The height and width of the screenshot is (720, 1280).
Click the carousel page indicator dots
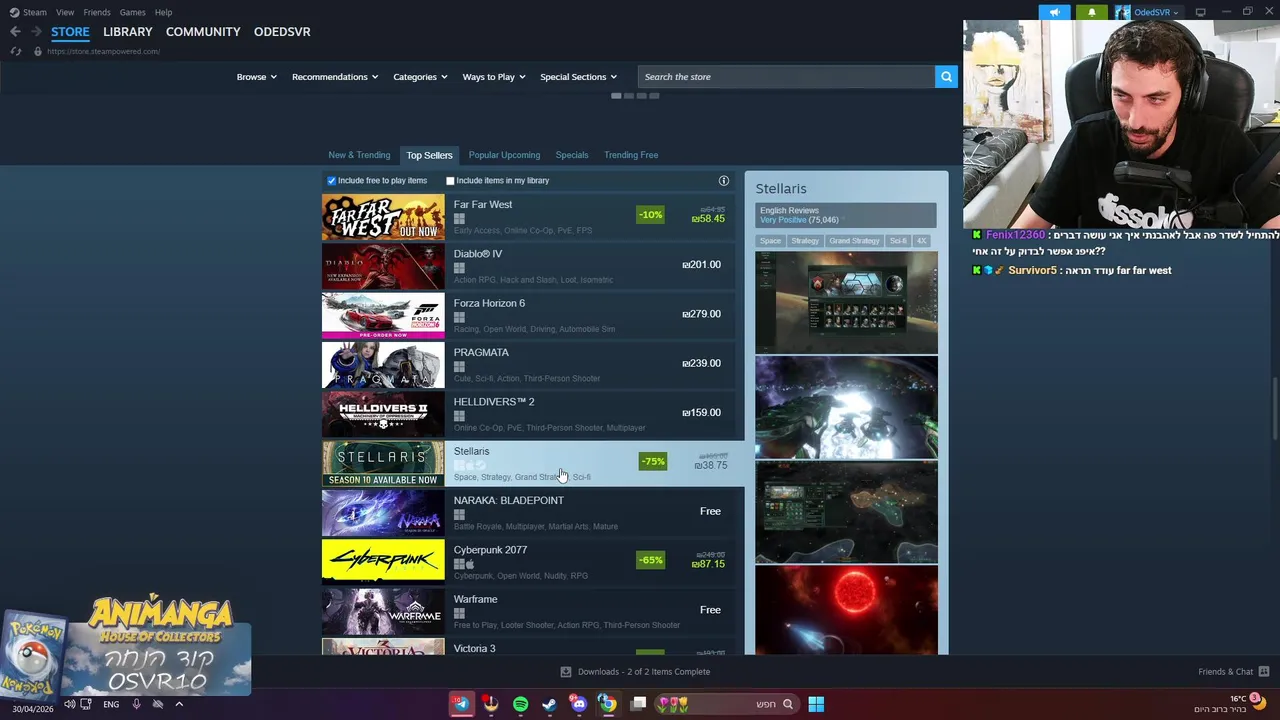[x=635, y=96]
